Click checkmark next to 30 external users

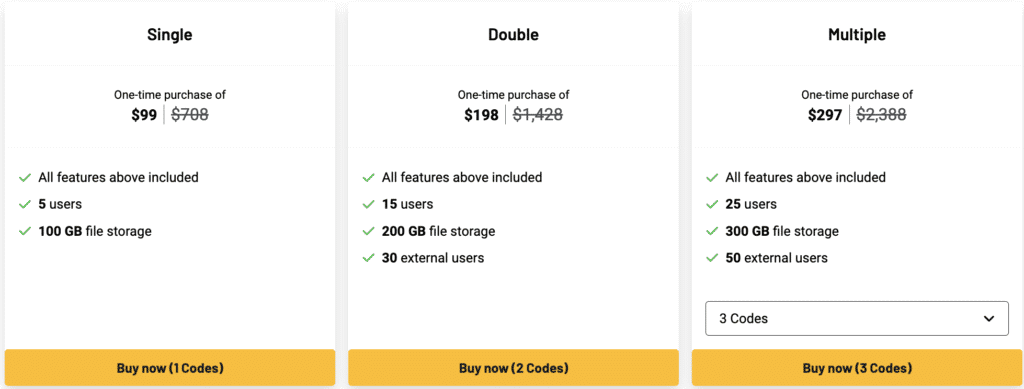pyautogui.click(x=368, y=258)
